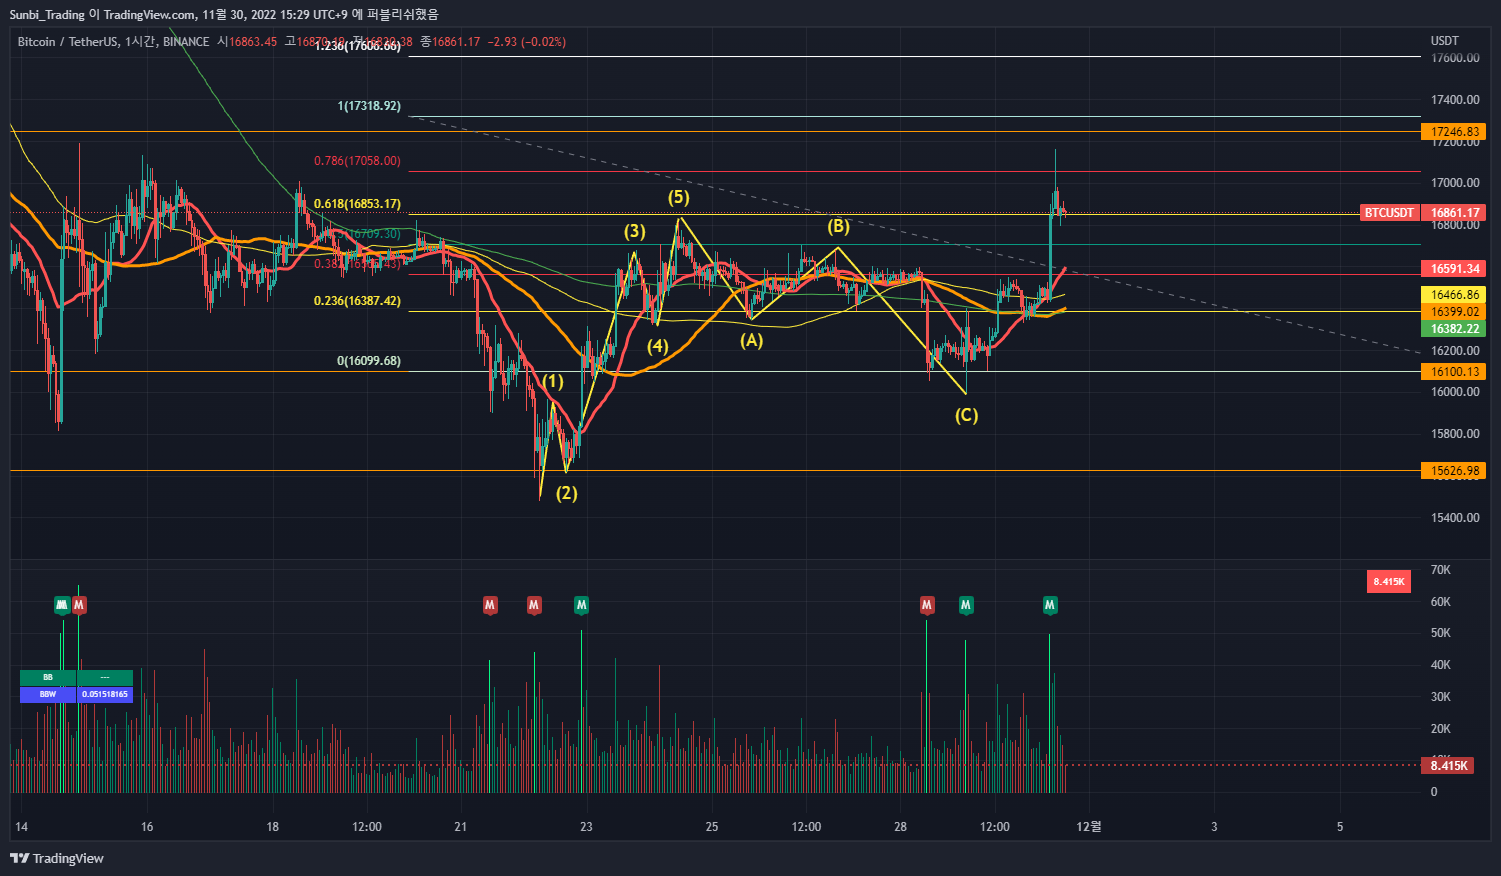
Task: Click the 70K volume axis value
Action: click(x=1440, y=570)
